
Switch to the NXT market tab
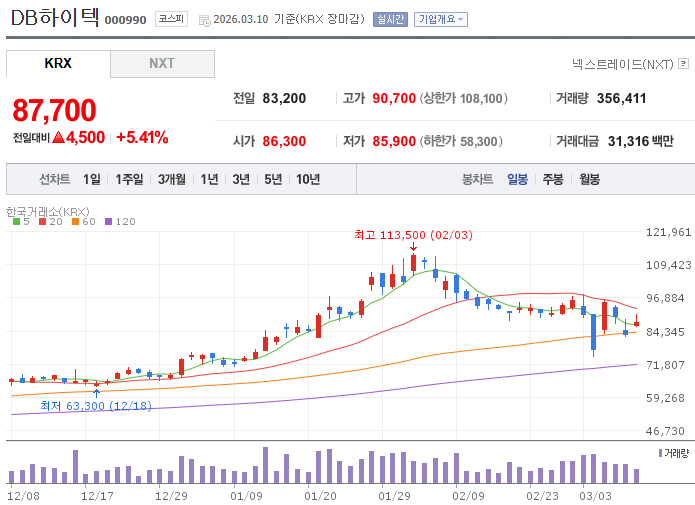162,63
